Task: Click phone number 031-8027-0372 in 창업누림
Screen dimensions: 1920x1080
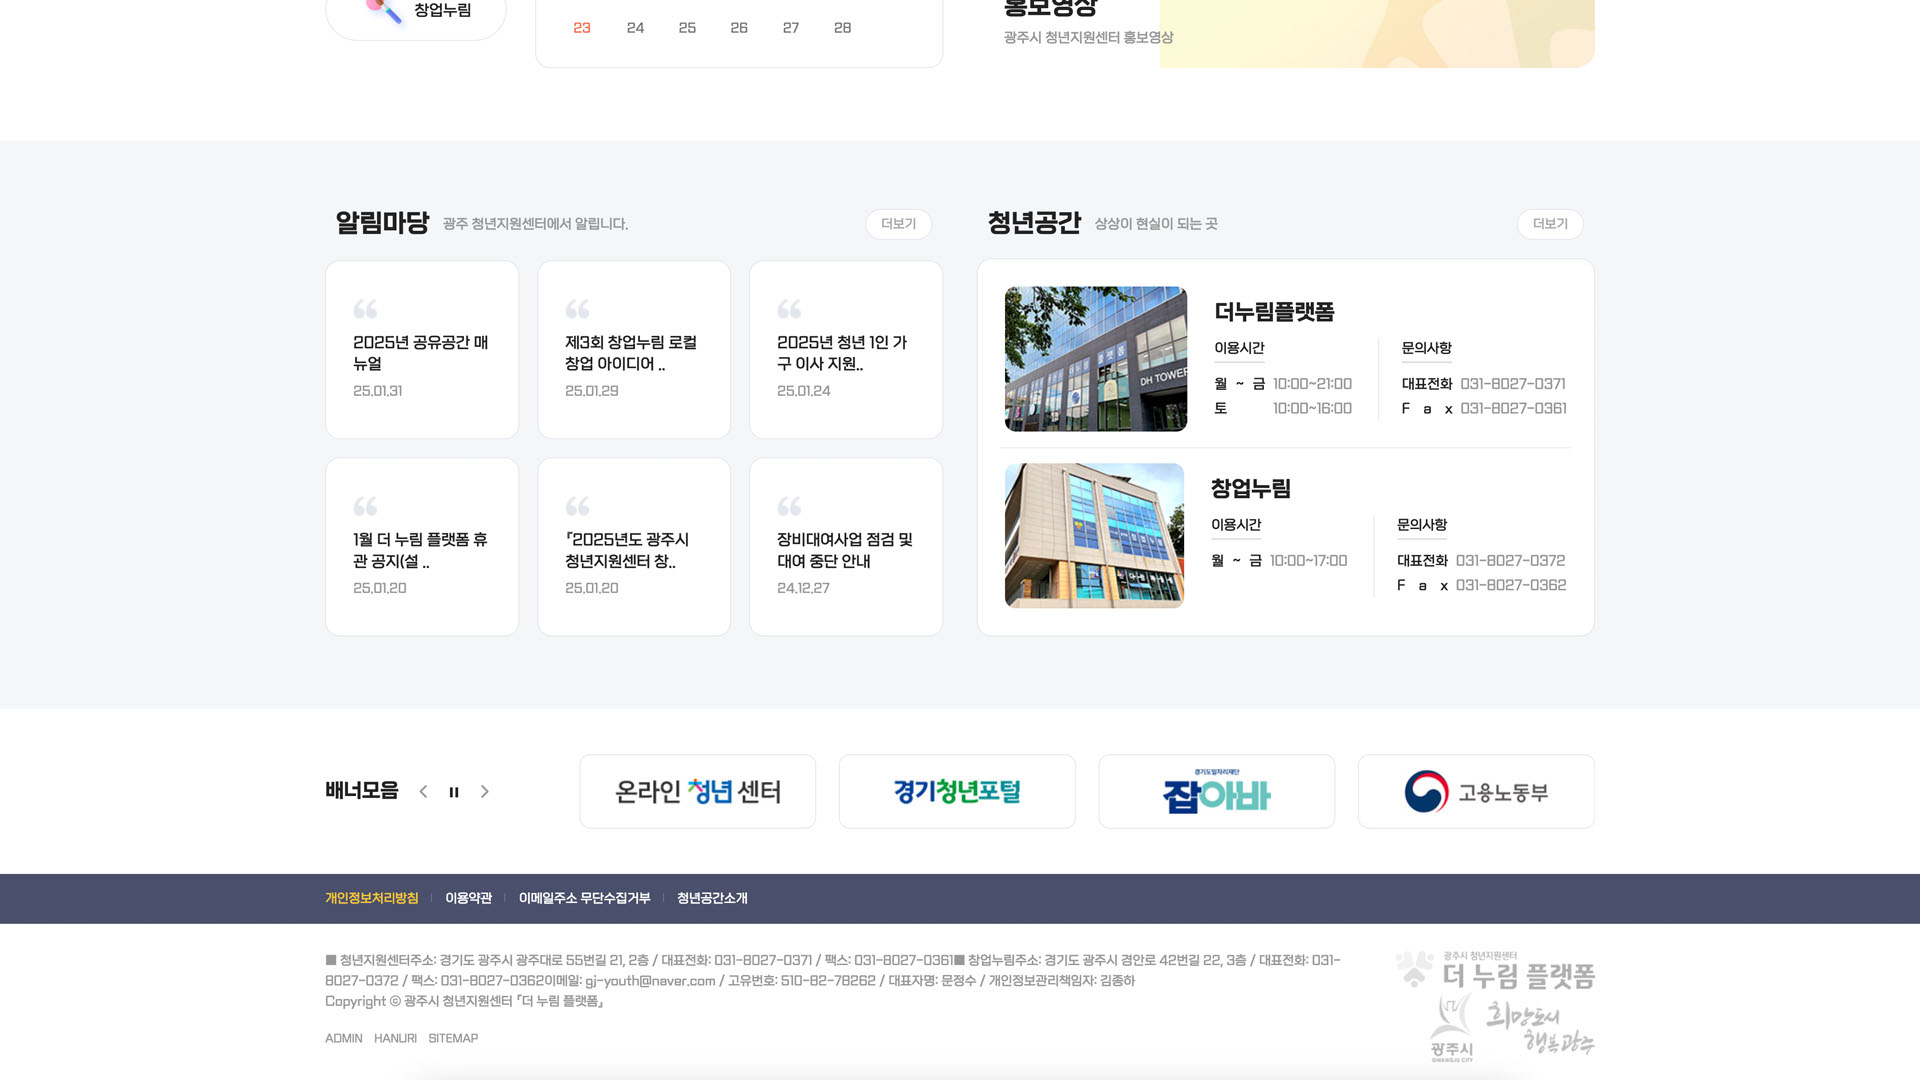Action: pyautogui.click(x=1510, y=561)
